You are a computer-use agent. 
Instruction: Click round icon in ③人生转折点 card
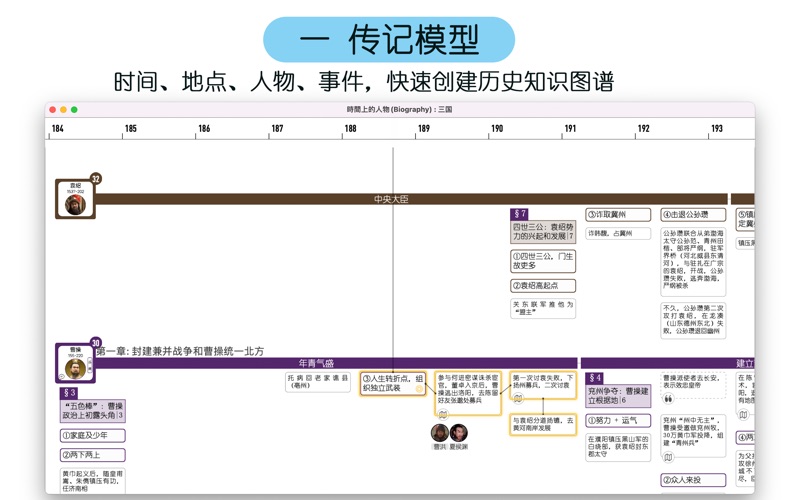click(419, 389)
